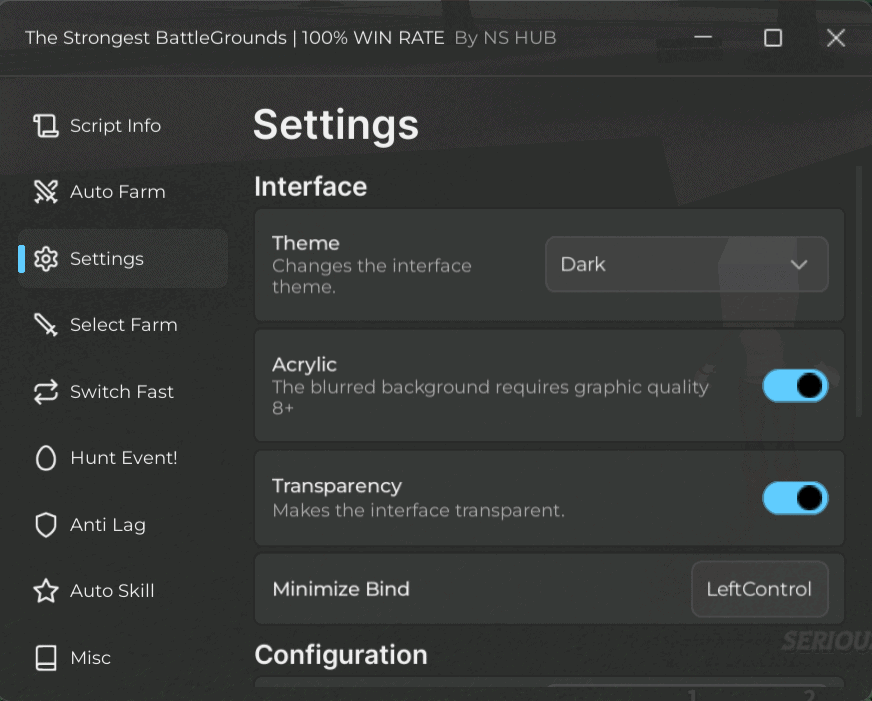Open the Theme dropdown showing Dark
872x701 pixels.
click(687, 264)
